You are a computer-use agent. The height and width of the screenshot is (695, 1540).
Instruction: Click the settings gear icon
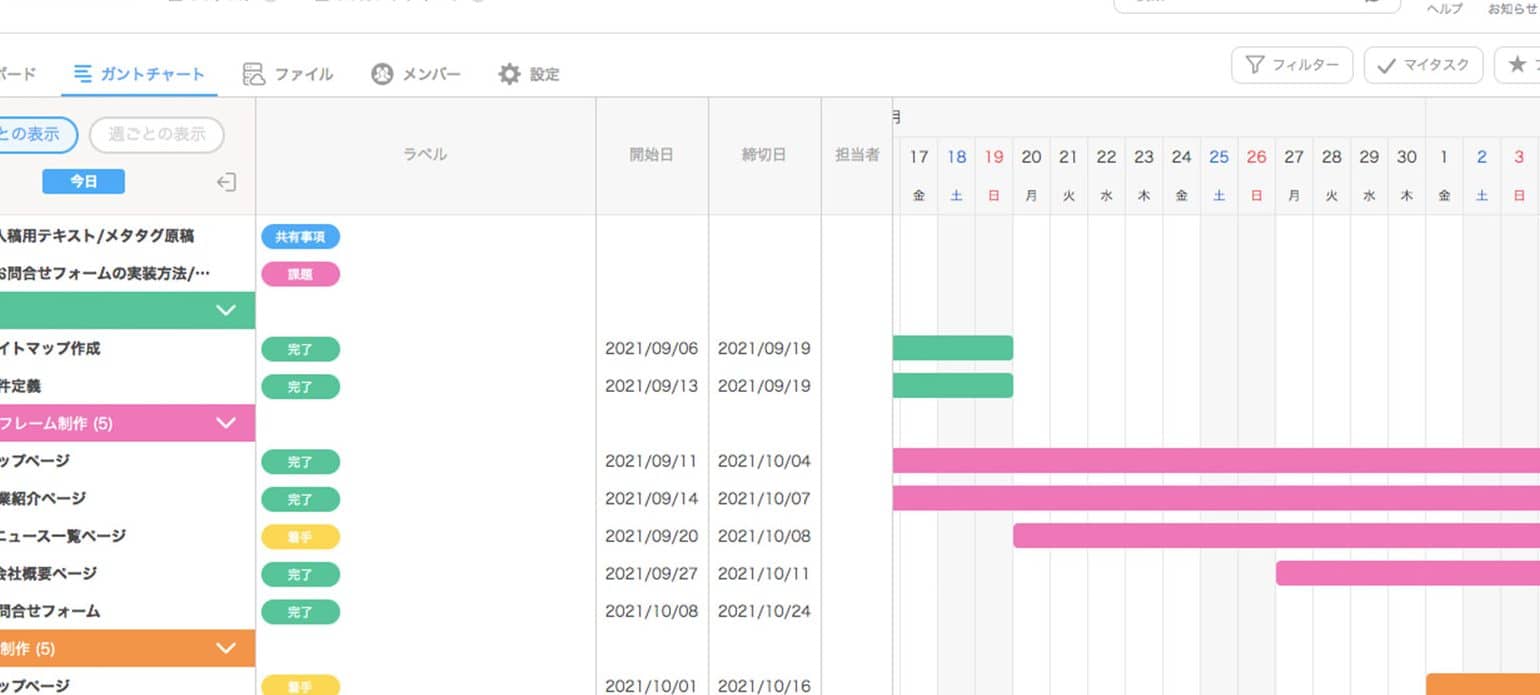[510, 74]
